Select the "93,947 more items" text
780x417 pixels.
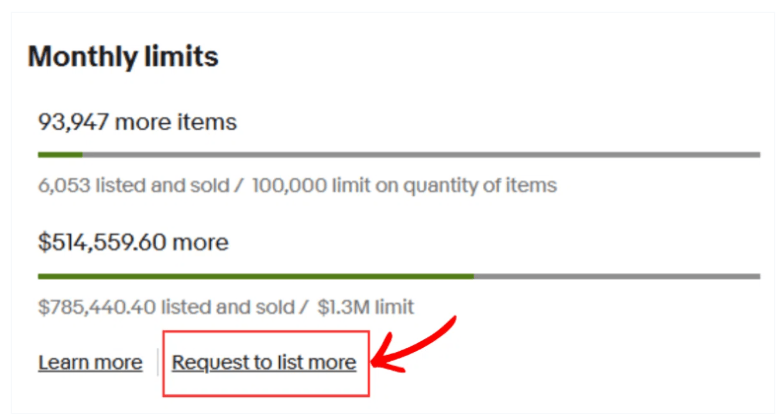[137, 122]
